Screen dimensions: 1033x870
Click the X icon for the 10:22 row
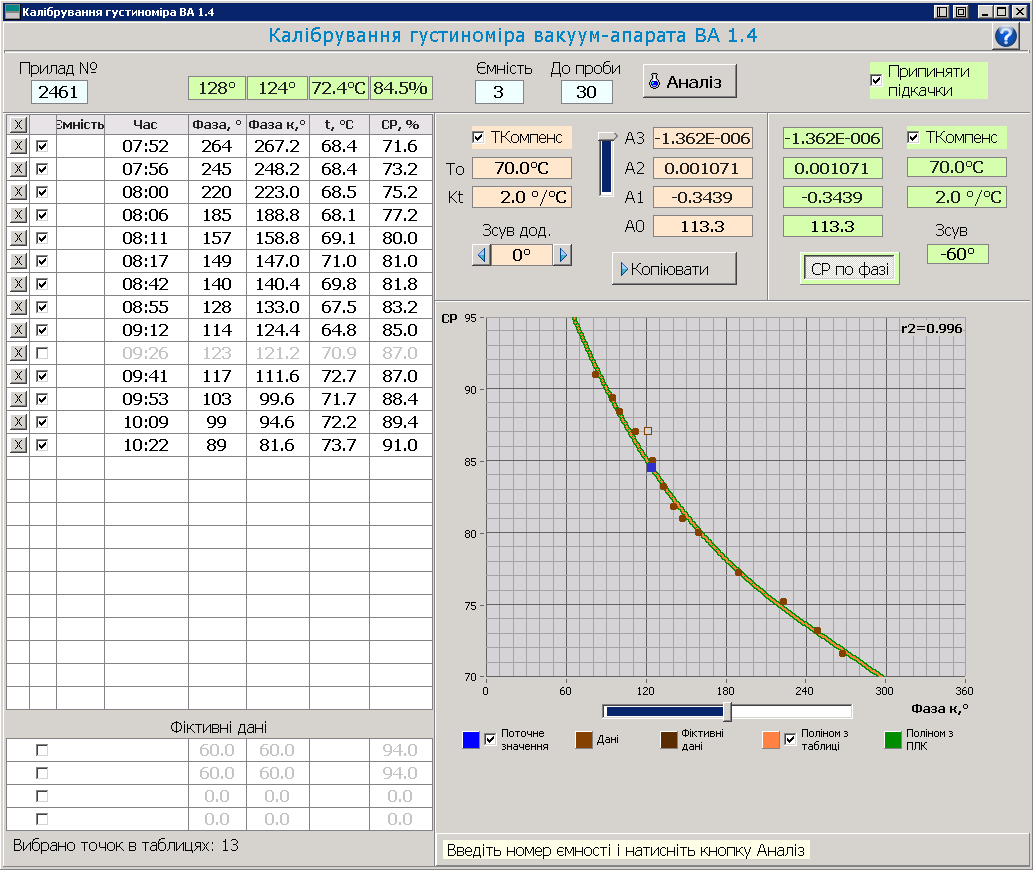[x=18, y=445]
